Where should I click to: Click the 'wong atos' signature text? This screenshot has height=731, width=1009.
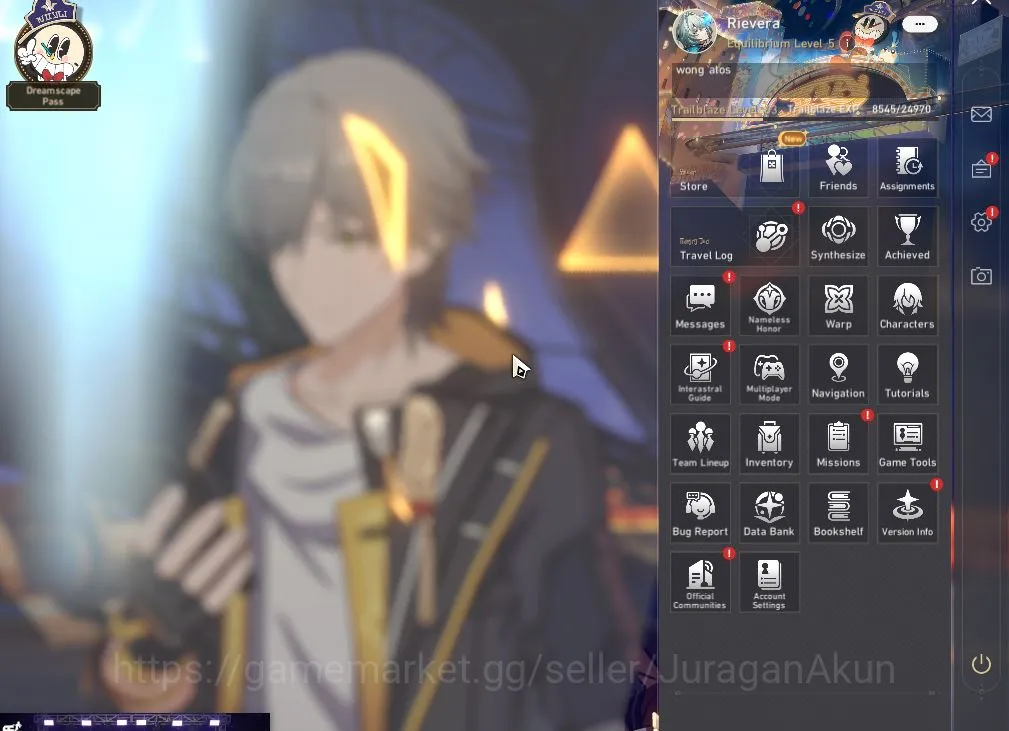click(x=703, y=70)
